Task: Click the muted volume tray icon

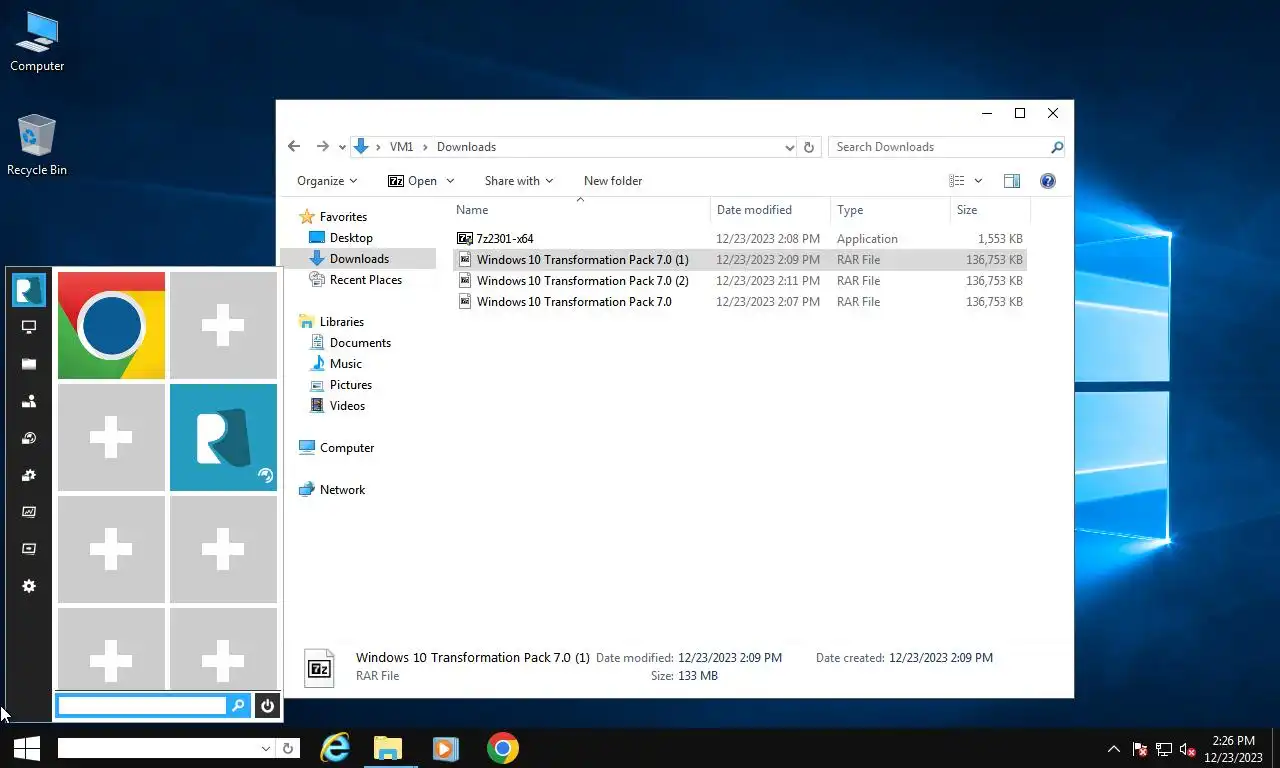Action: tap(1188, 749)
